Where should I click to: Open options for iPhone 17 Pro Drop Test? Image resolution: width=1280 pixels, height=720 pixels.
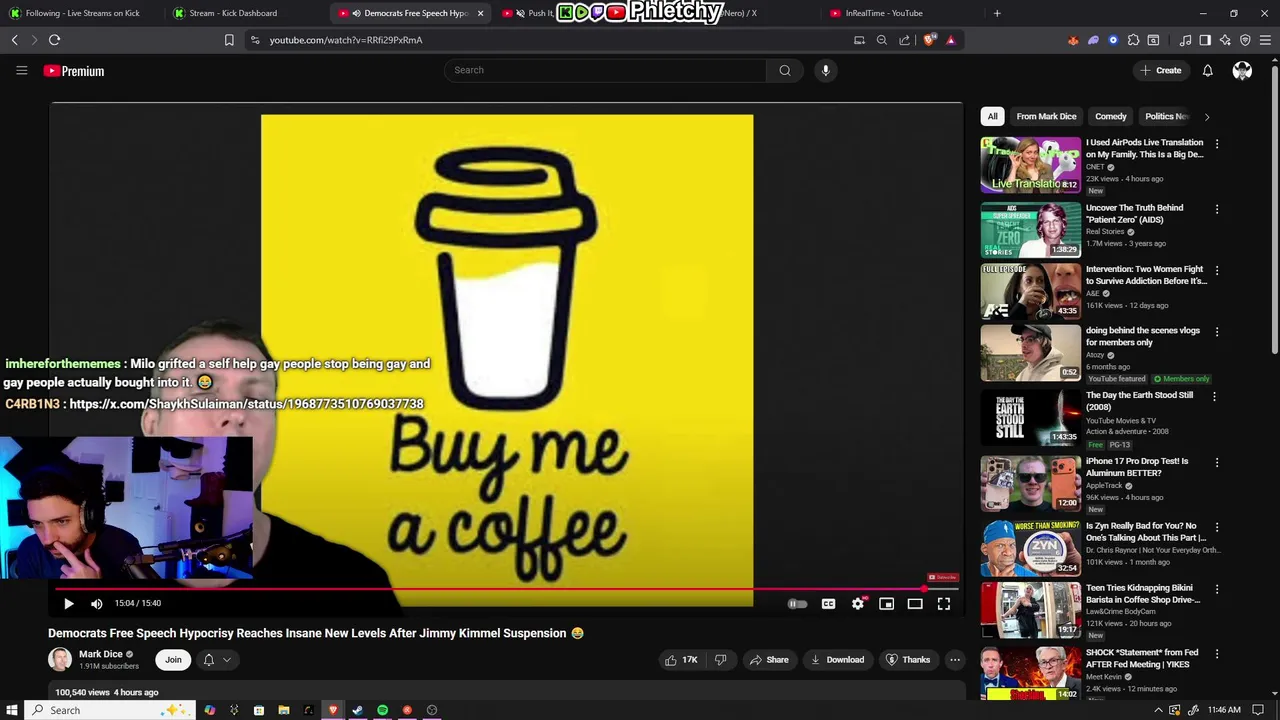point(1216,463)
